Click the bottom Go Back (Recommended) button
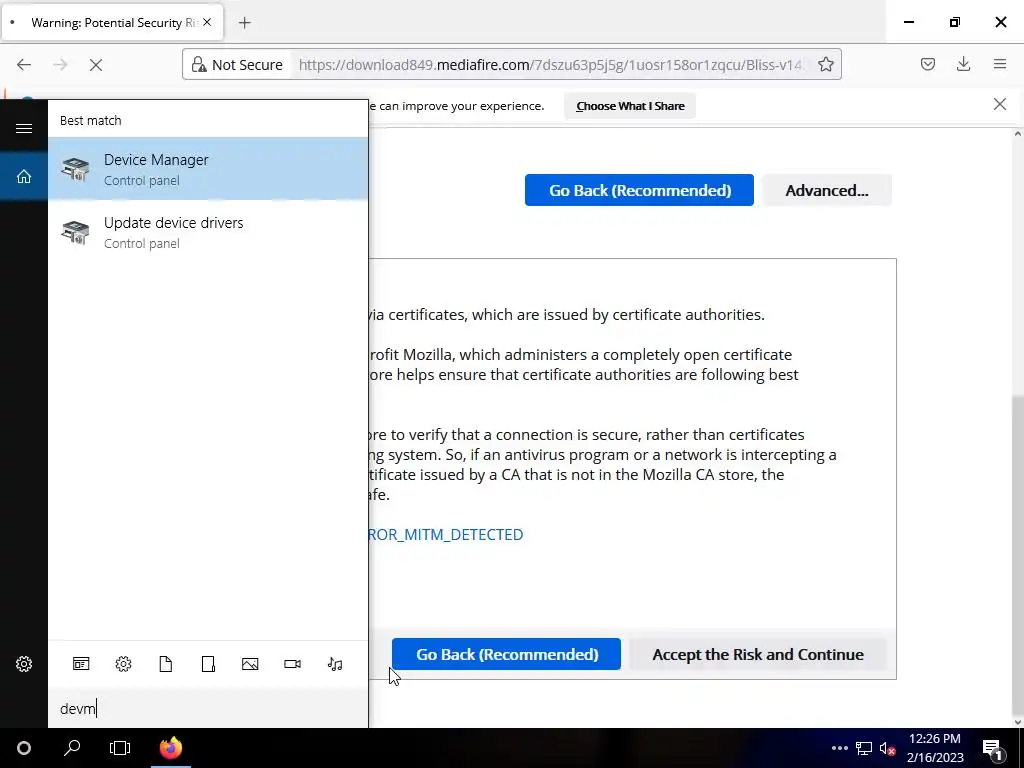This screenshot has width=1024, height=768. 507,654
